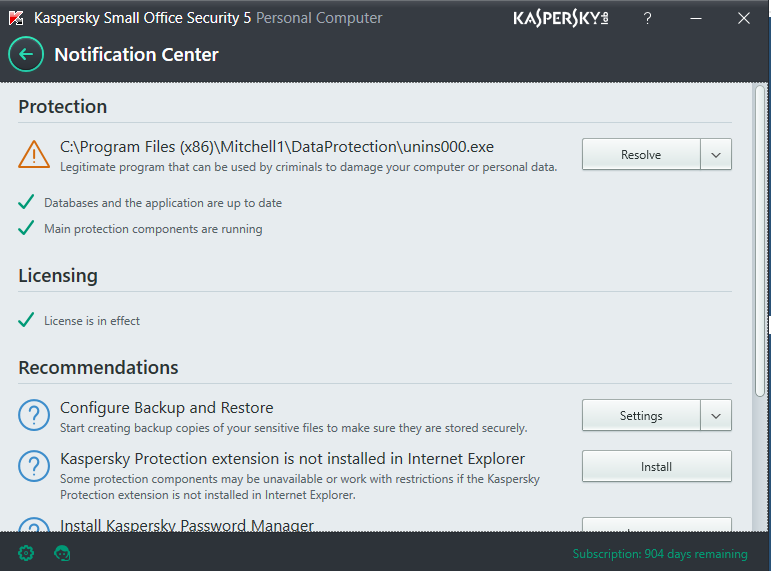Click 'Main protection components are running' text
Viewport: 771px width, 571px height.
point(153,229)
